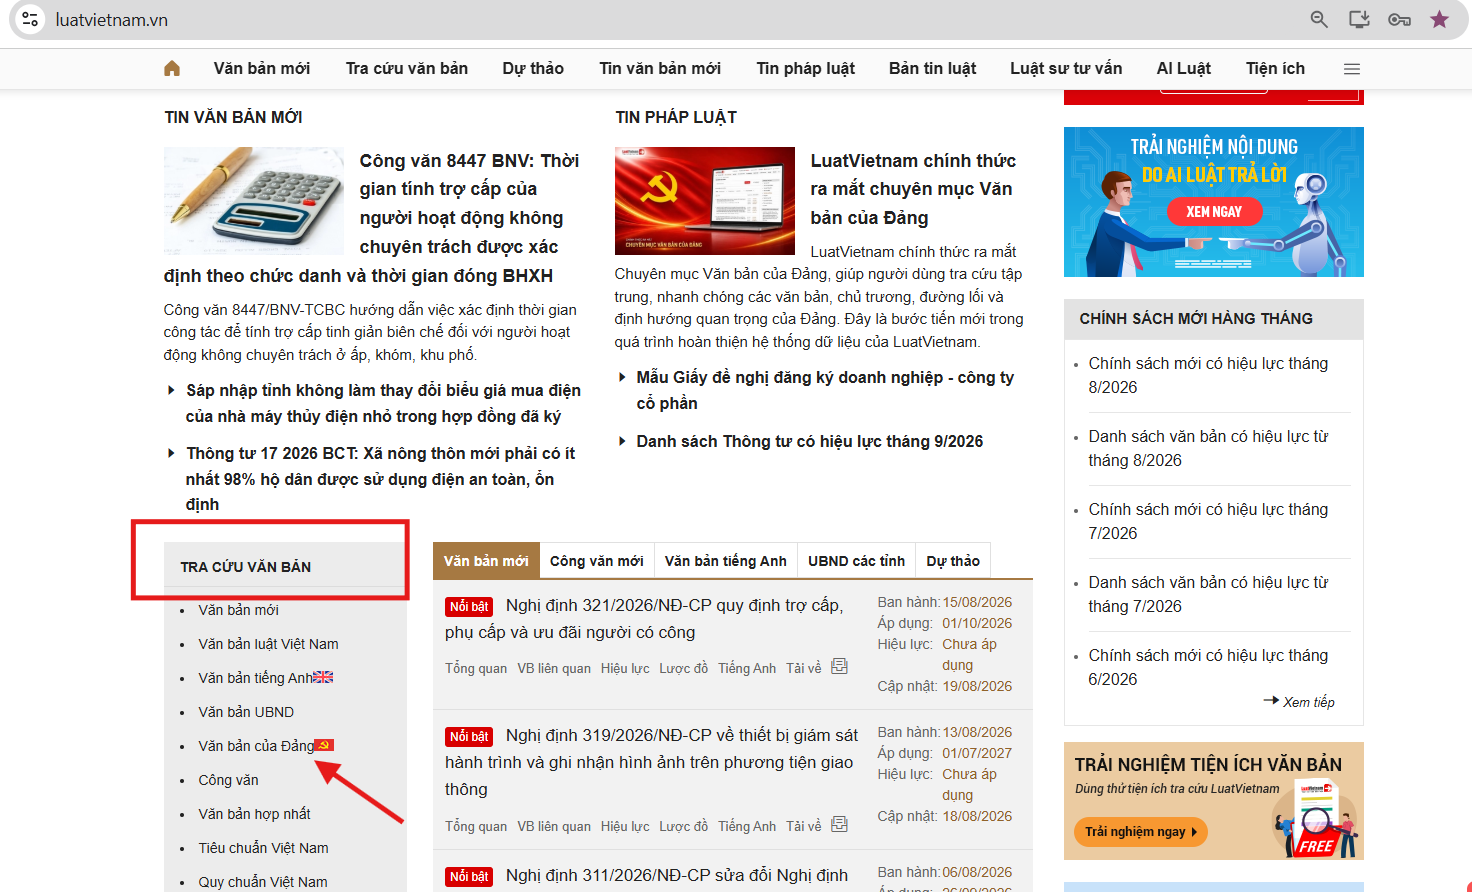The image size is (1472, 892).
Task: Click Hiệu lực under Nghị định 319/2026/NĐ-CP
Action: click(x=625, y=826)
